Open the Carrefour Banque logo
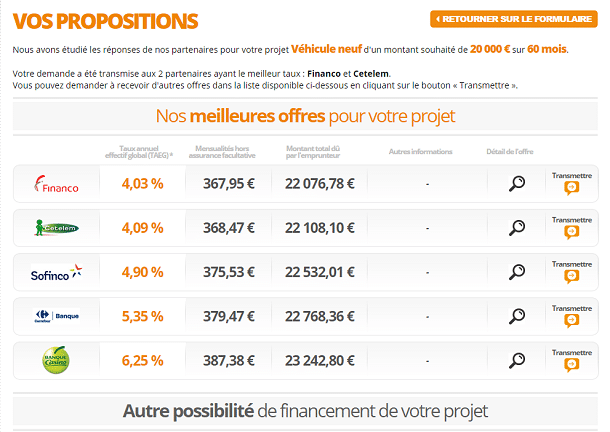The width and height of the screenshot is (610, 432). pos(56,316)
